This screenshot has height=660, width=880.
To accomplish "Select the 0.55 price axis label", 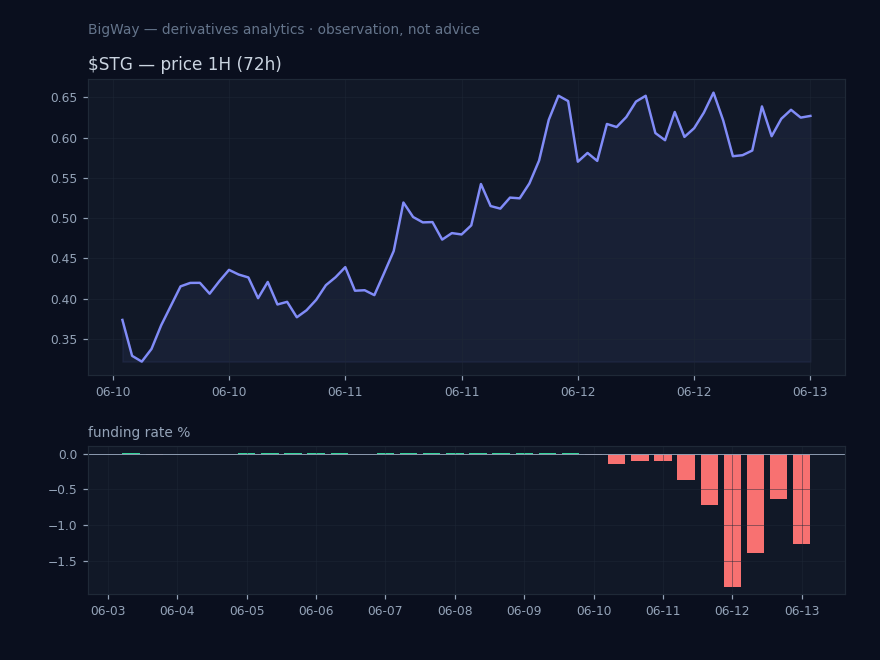I will [x=63, y=178].
